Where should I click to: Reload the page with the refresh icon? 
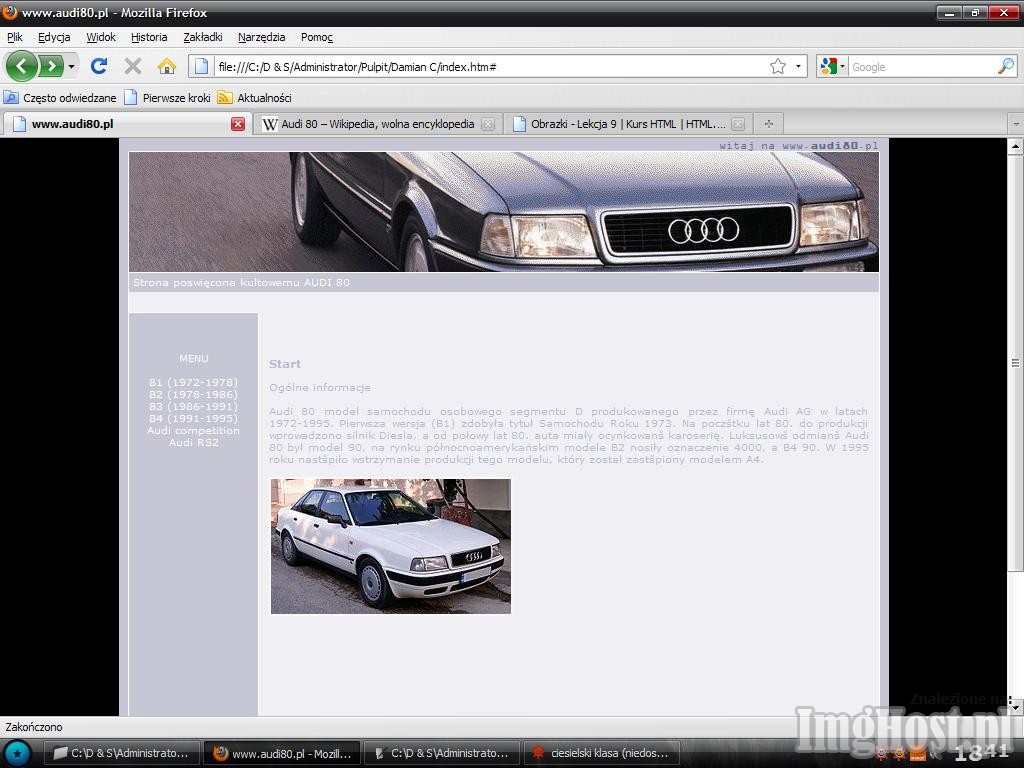(x=99, y=66)
